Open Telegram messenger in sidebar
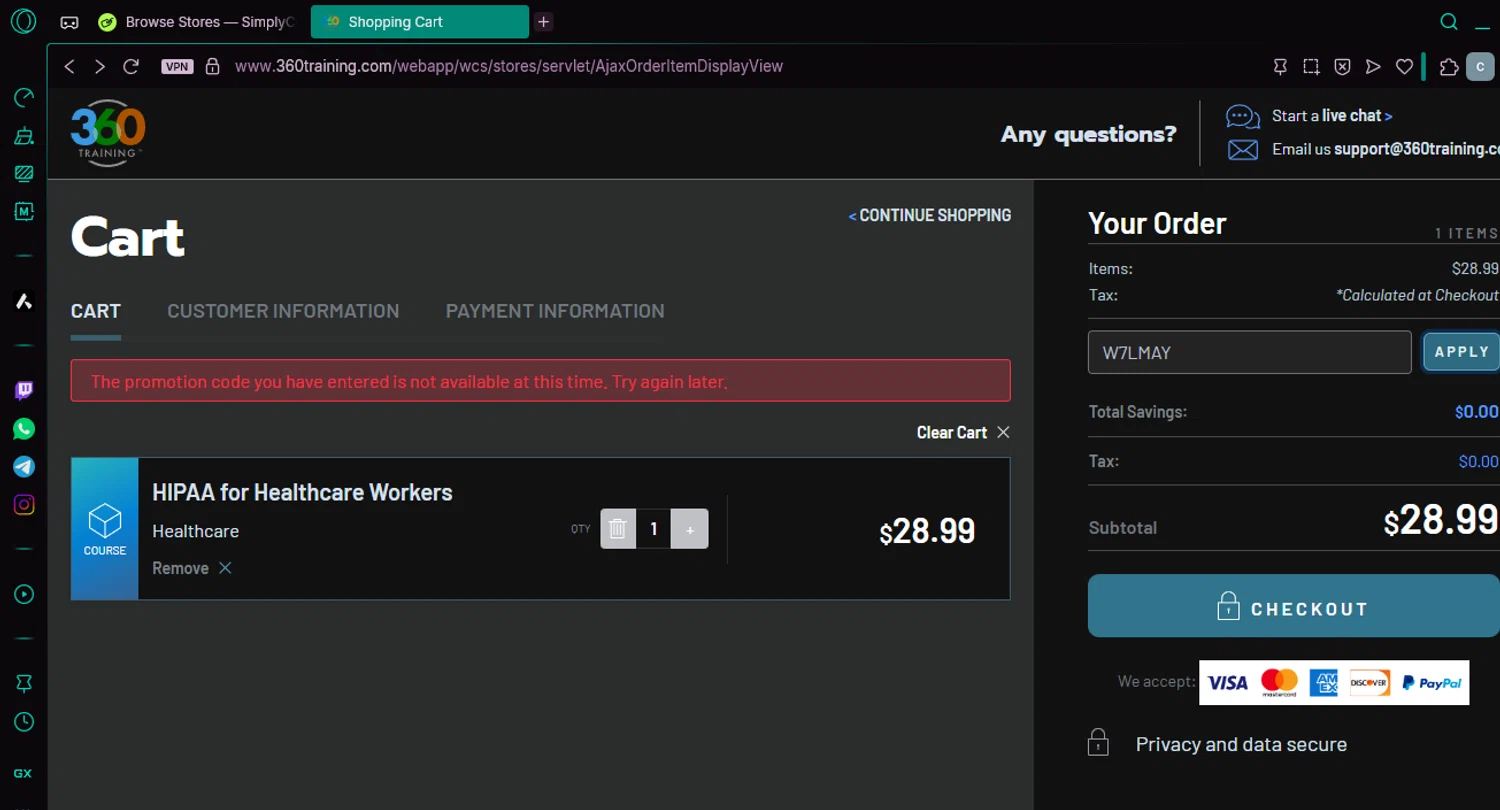This screenshot has width=1500, height=810. [x=24, y=467]
